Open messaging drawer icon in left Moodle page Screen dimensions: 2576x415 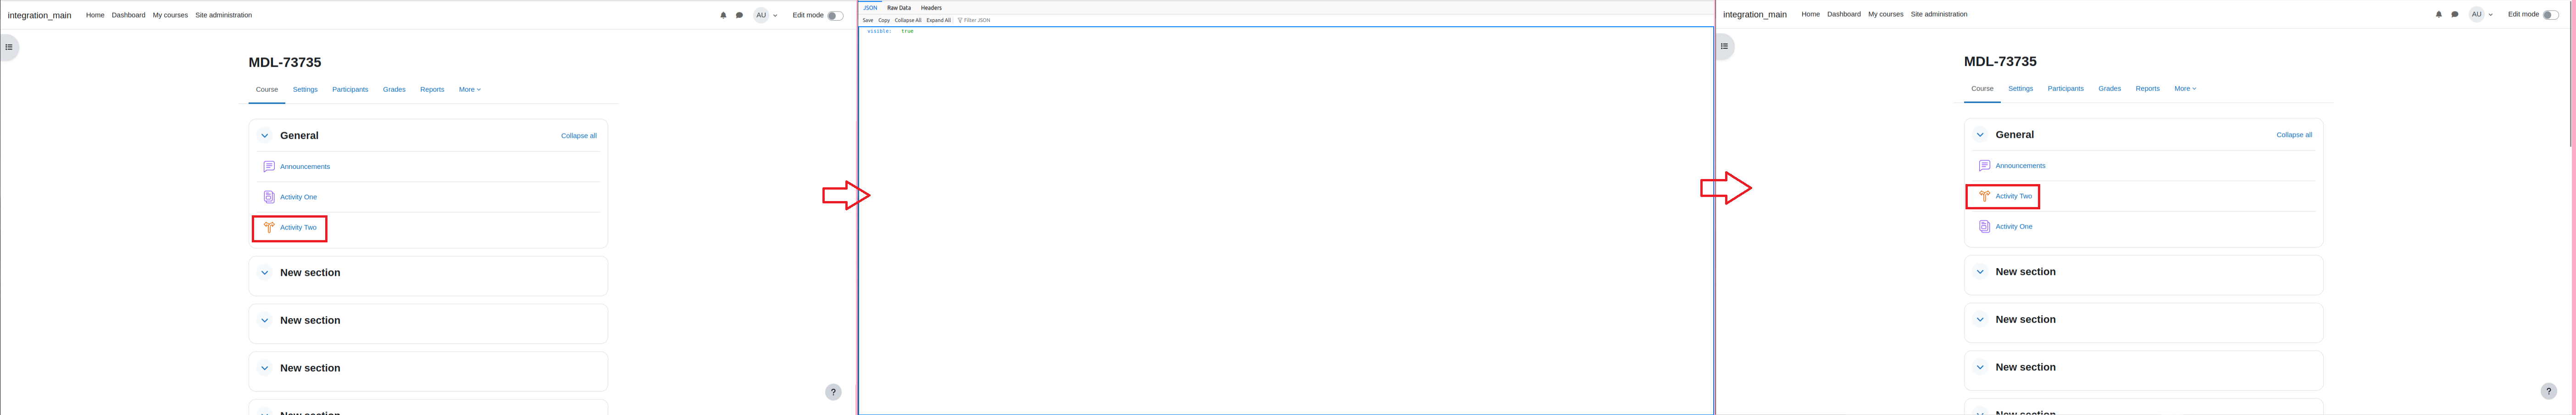[x=739, y=15]
